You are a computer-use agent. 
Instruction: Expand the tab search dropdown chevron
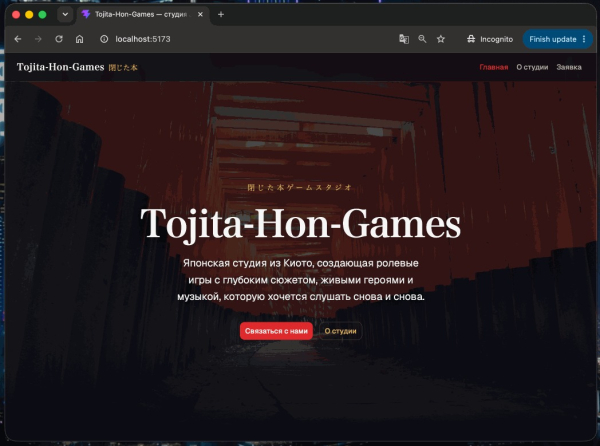tap(65, 15)
